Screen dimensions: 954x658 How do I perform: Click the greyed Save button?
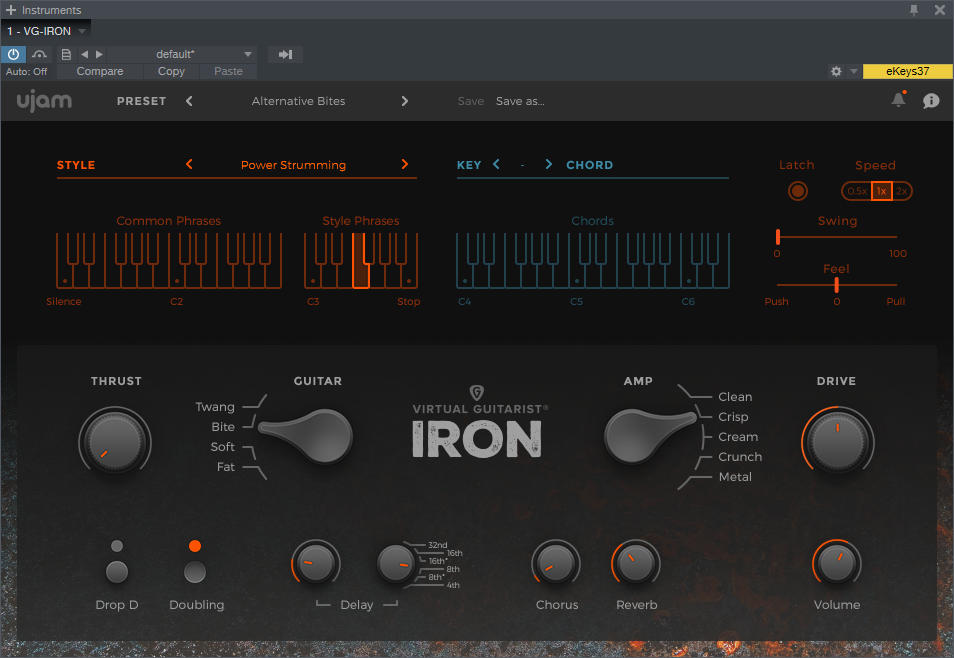(x=470, y=101)
